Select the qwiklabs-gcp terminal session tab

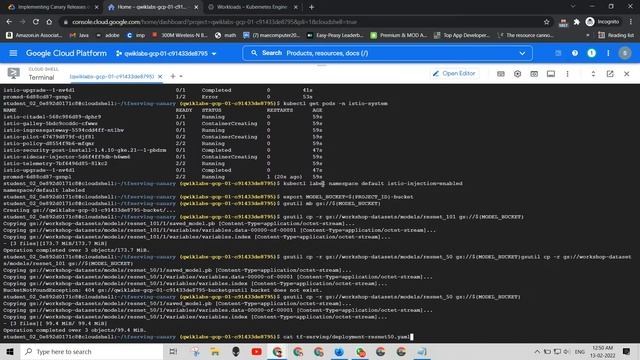[111, 76]
